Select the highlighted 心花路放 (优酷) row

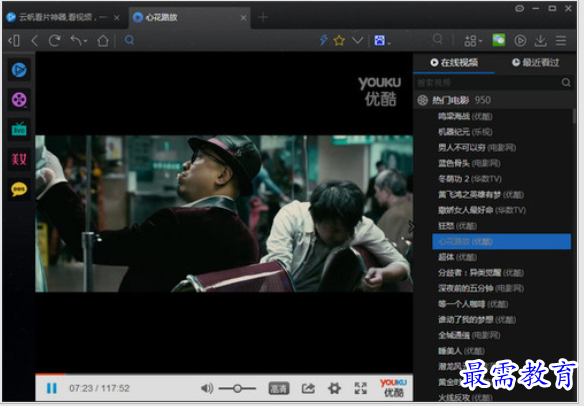click(x=501, y=241)
